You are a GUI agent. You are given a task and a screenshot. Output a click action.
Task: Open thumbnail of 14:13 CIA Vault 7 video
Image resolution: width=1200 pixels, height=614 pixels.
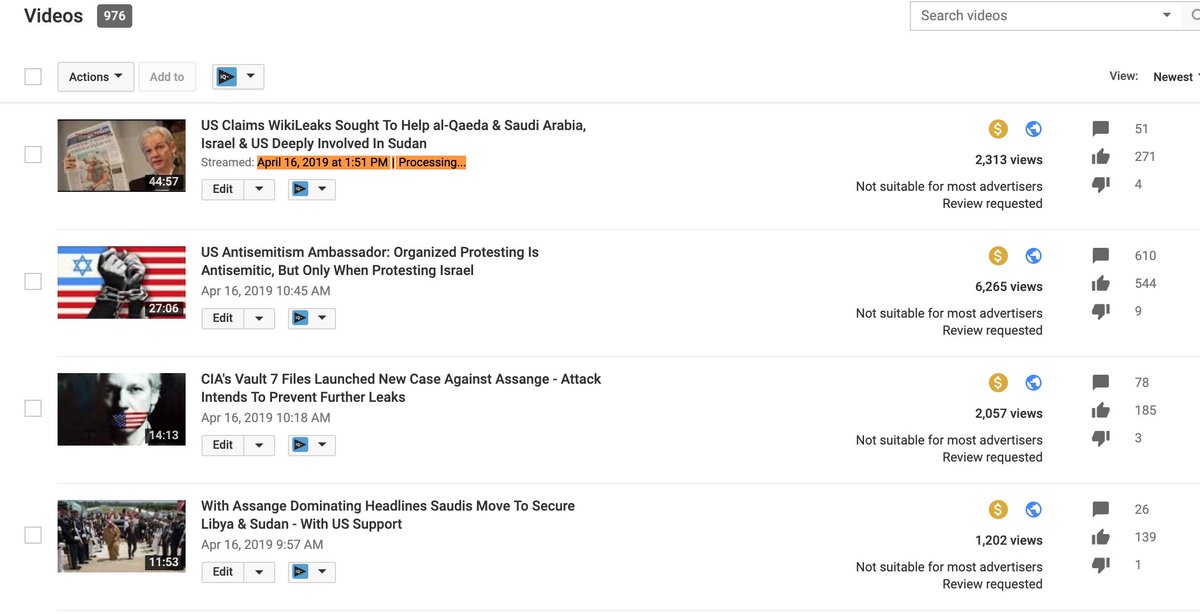point(121,409)
